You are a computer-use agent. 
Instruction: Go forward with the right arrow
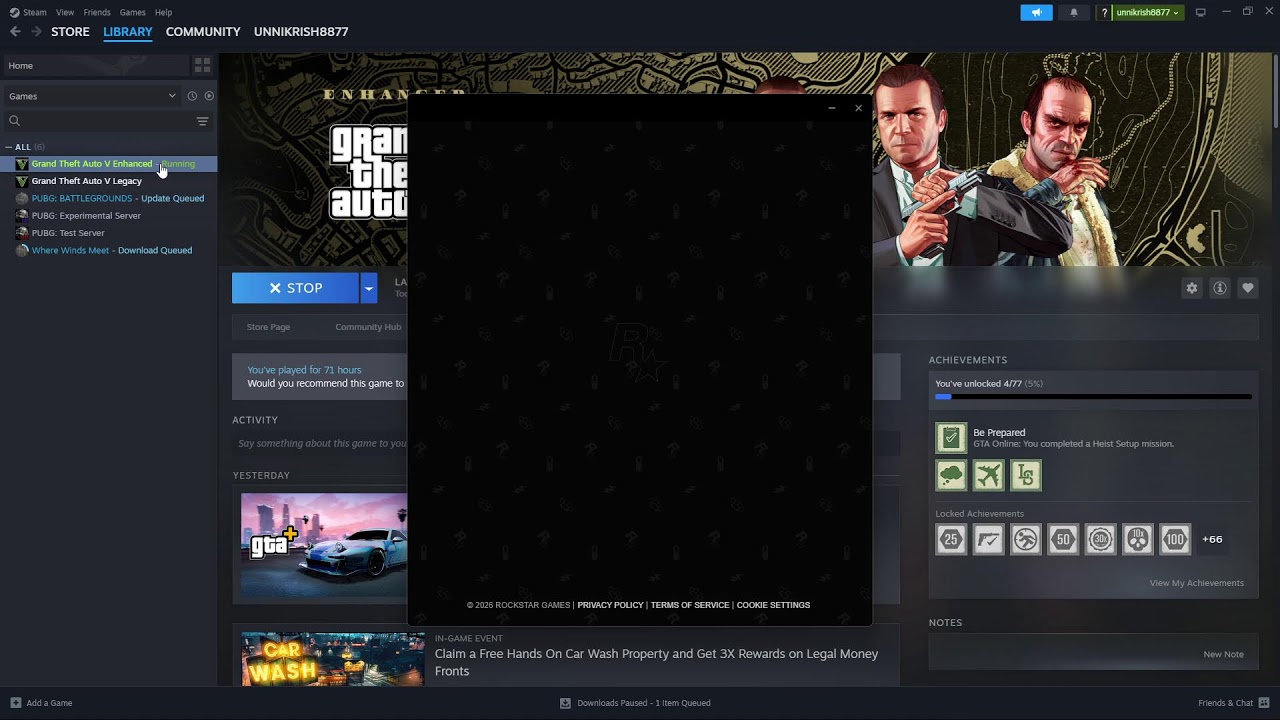coord(36,32)
